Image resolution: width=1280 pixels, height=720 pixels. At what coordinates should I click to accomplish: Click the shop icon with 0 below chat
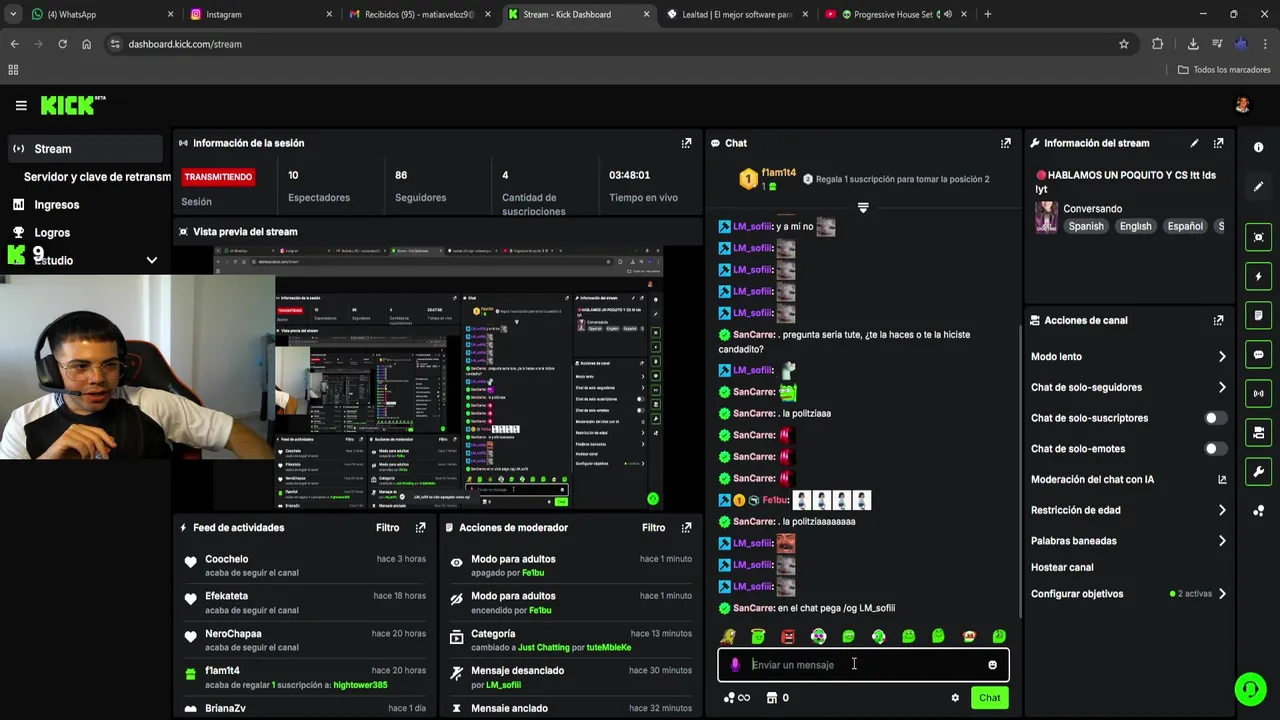777,698
